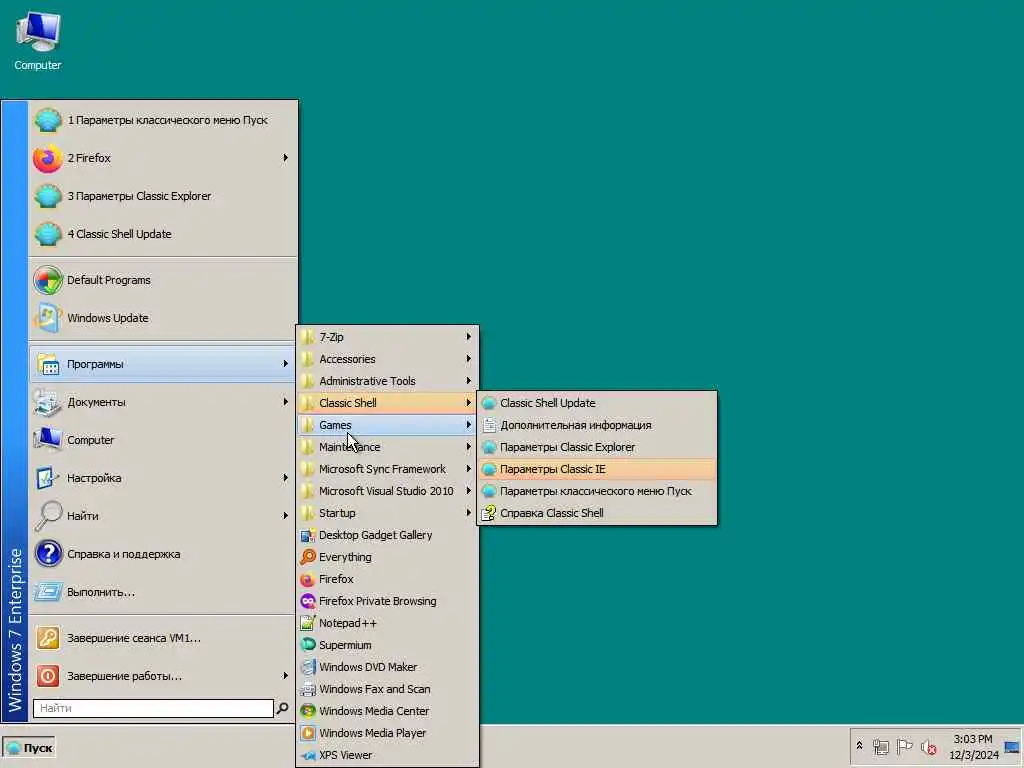
Task: Click the Windows Media Center icon
Action: click(308, 711)
